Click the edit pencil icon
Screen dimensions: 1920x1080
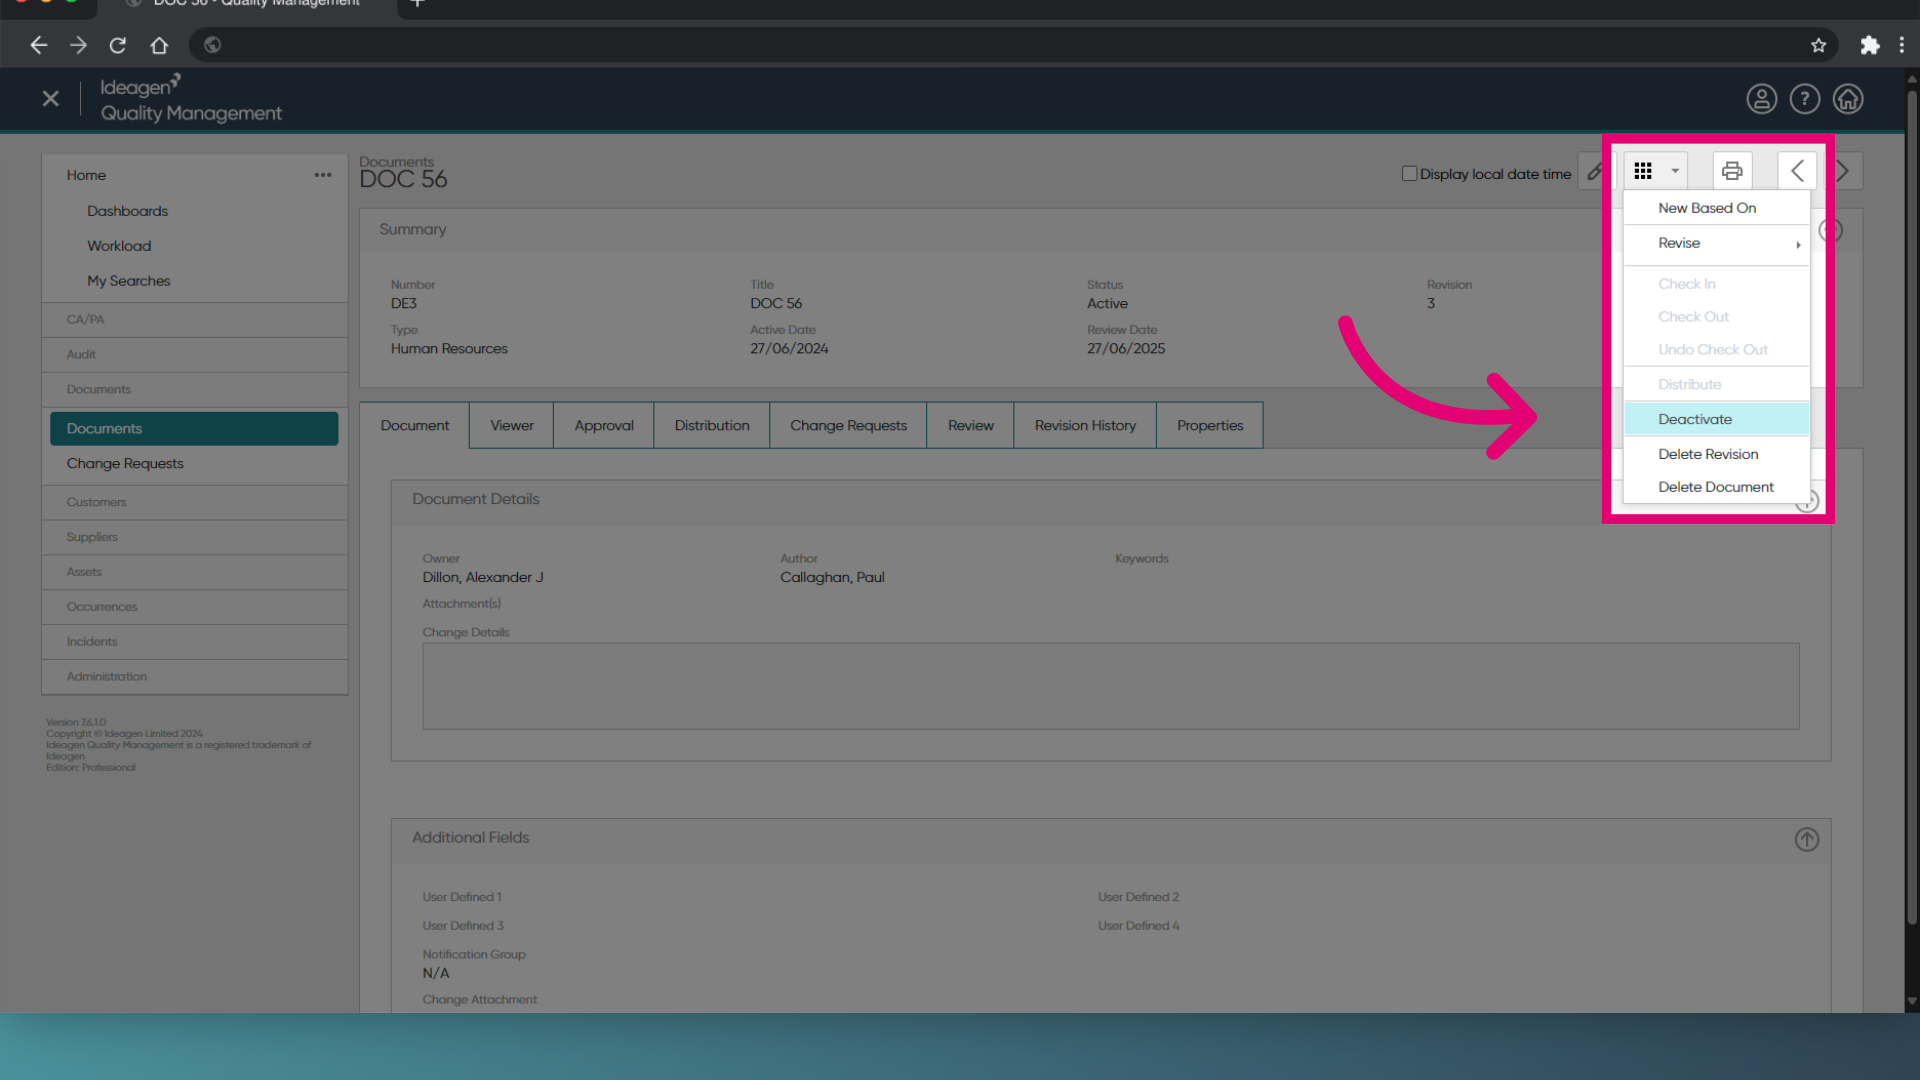click(1595, 172)
